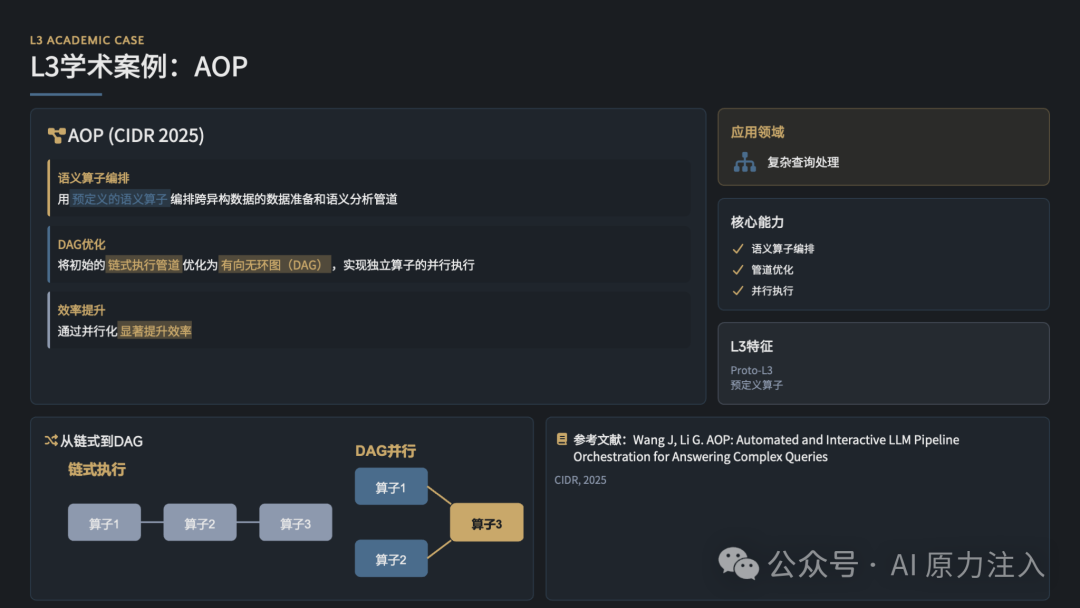This screenshot has width=1080, height=608.
Task: Click the shuffle icon beside 从链式到DAG
Action: [51, 441]
